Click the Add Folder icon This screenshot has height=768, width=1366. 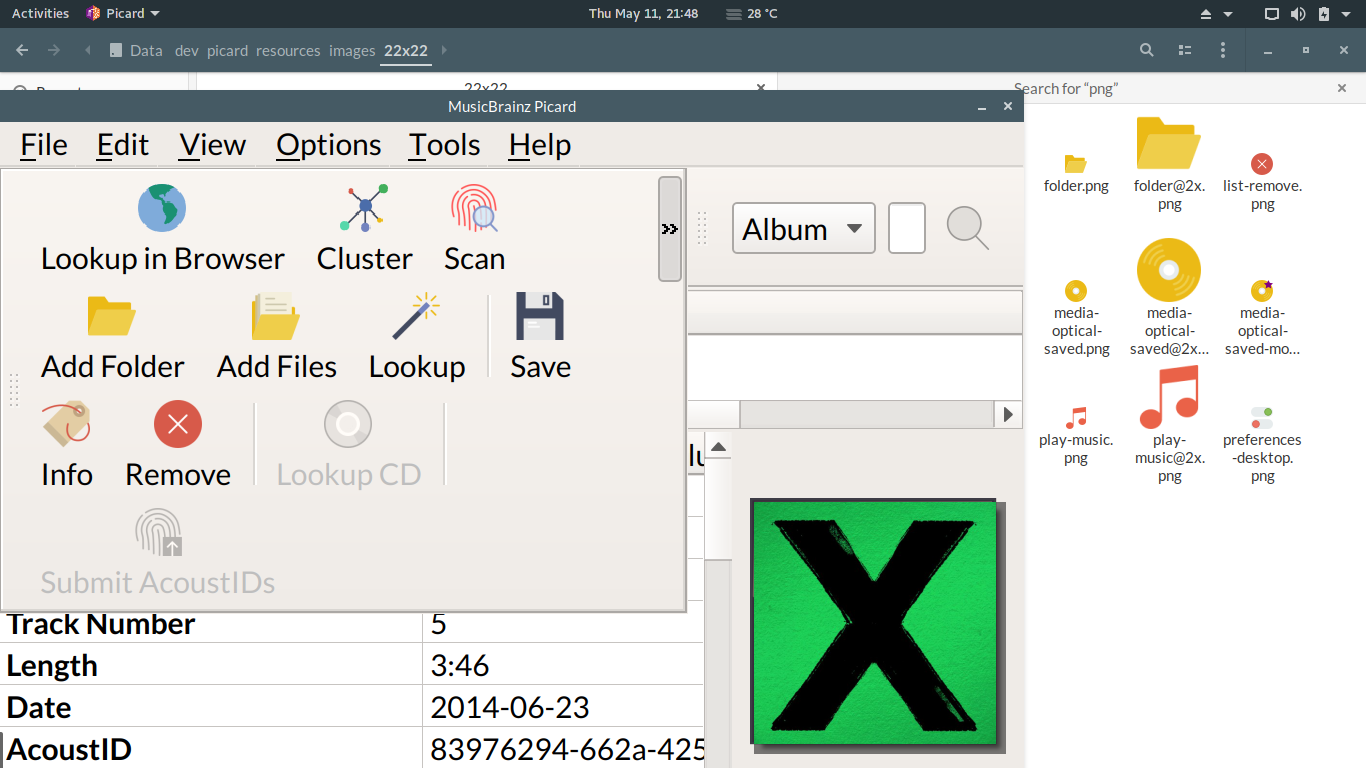[112, 316]
